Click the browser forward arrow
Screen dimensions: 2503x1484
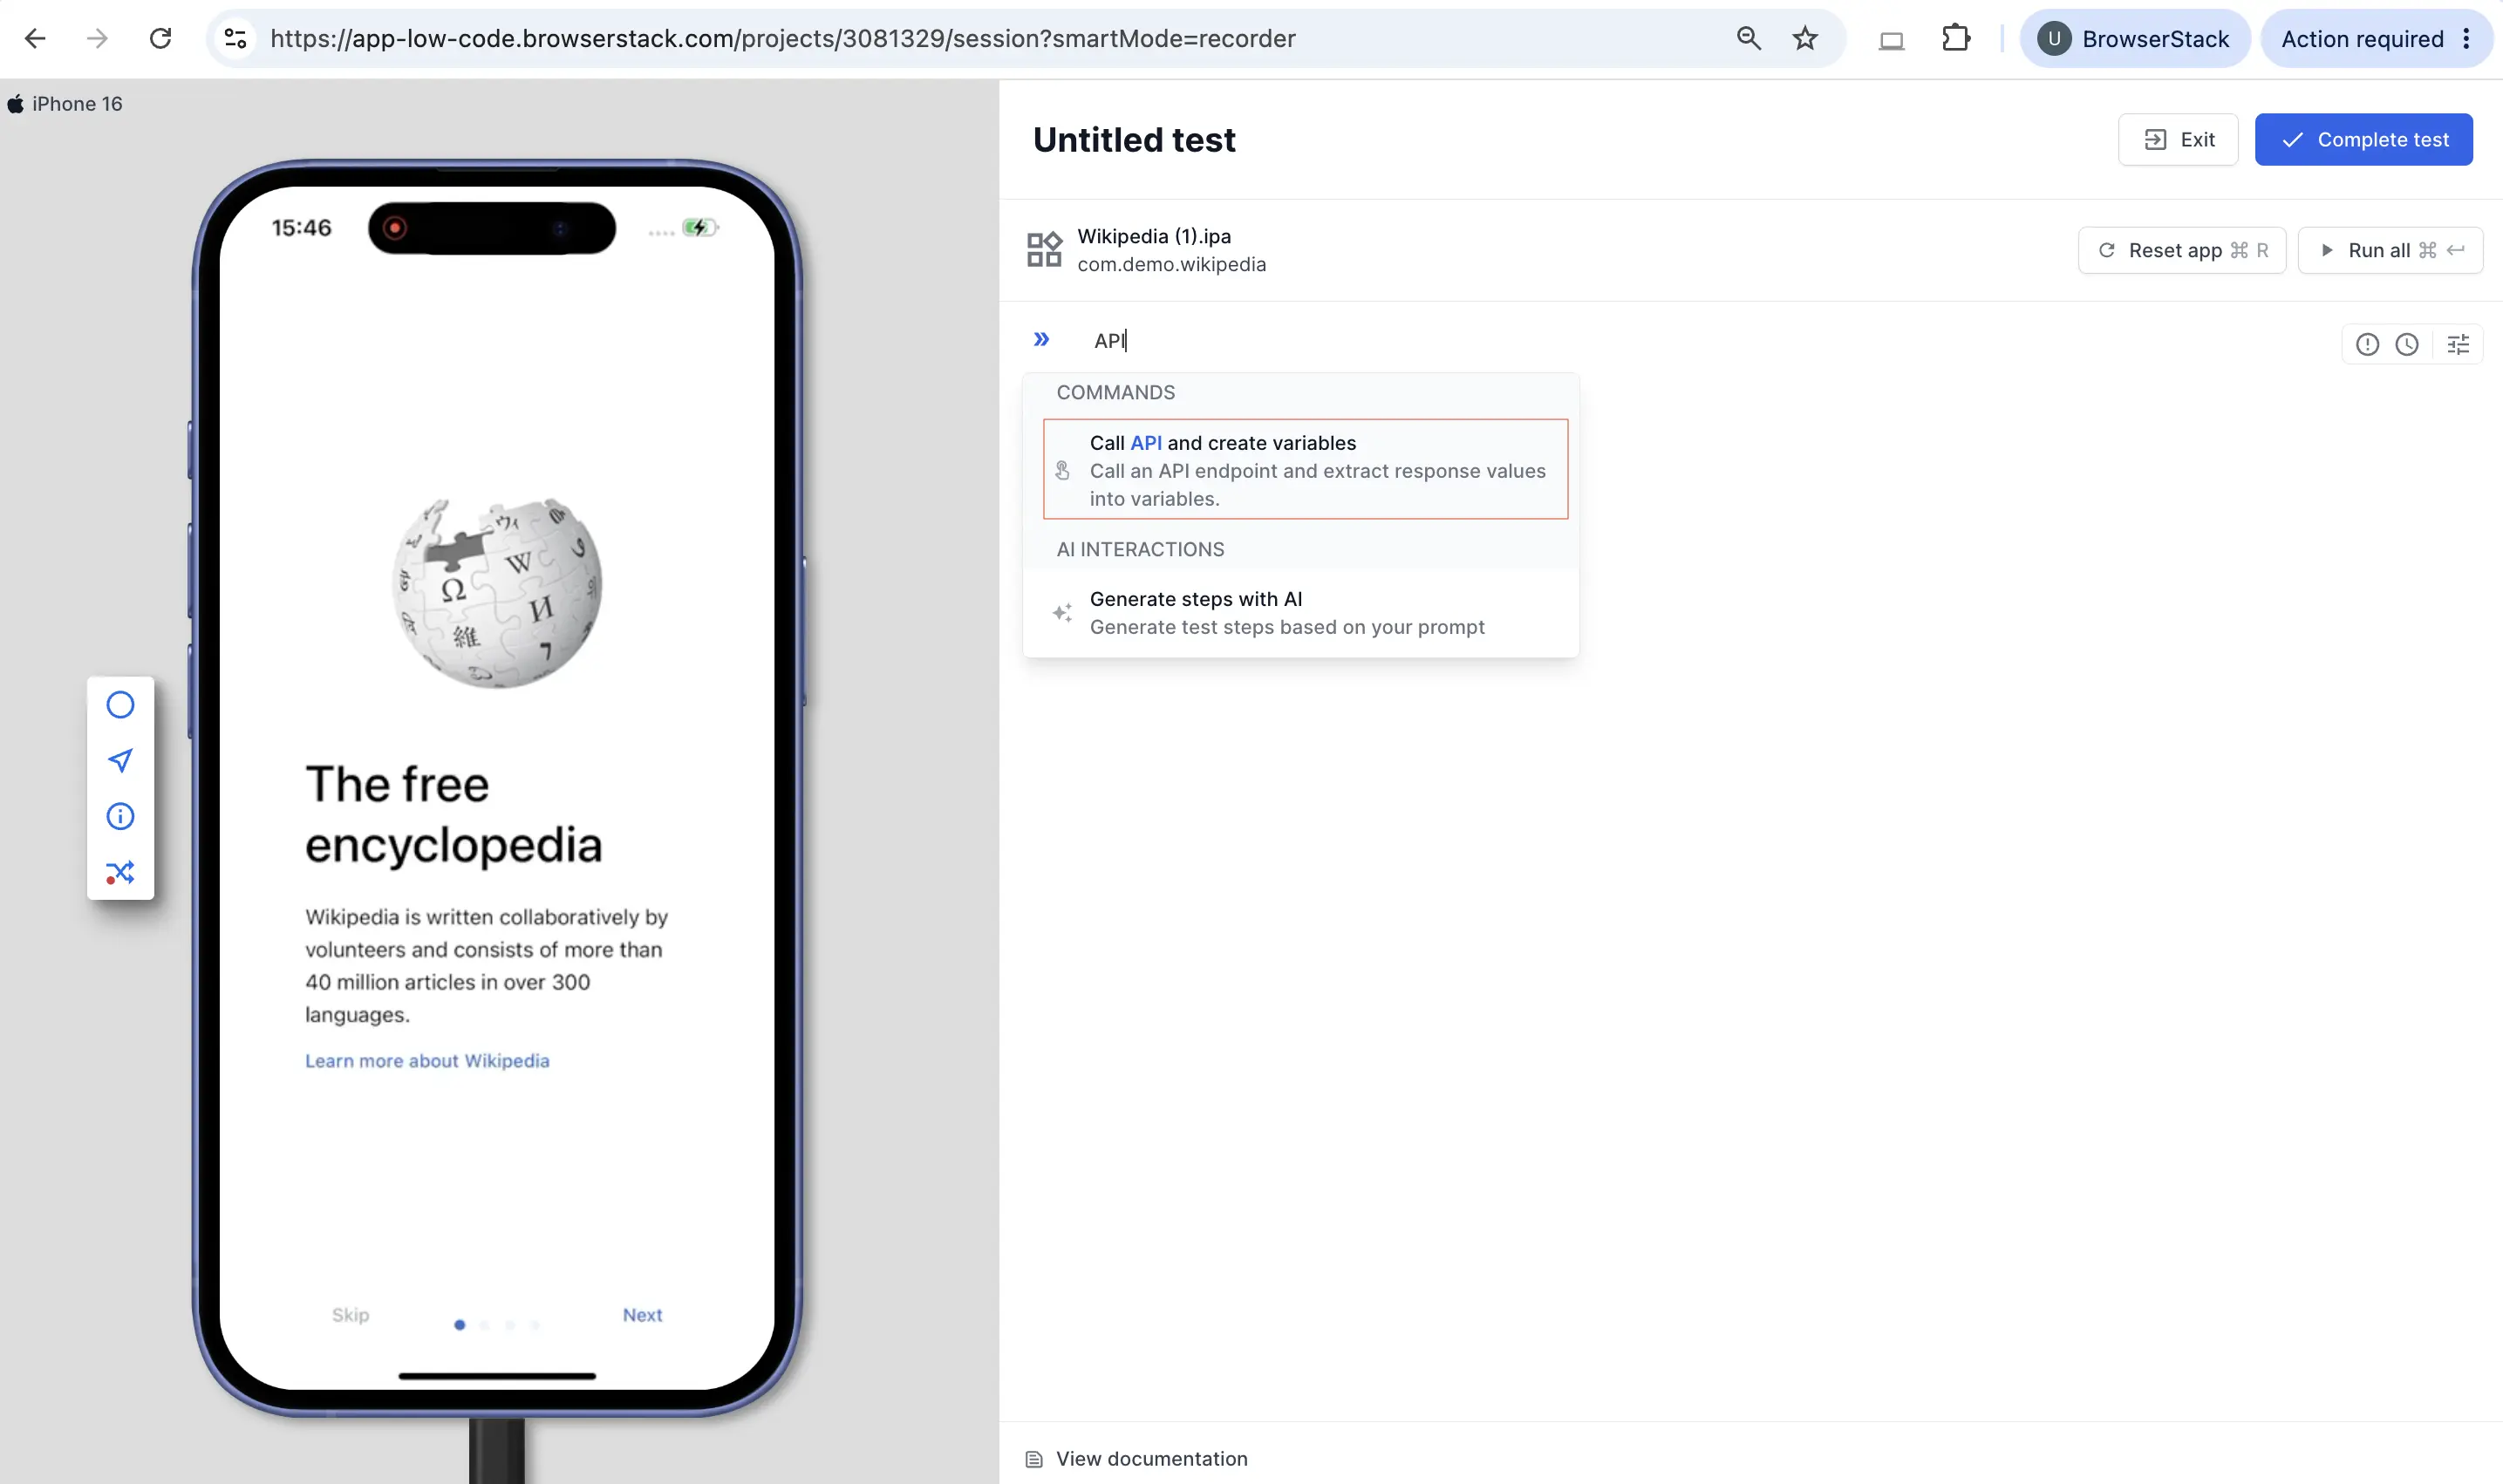(x=97, y=39)
